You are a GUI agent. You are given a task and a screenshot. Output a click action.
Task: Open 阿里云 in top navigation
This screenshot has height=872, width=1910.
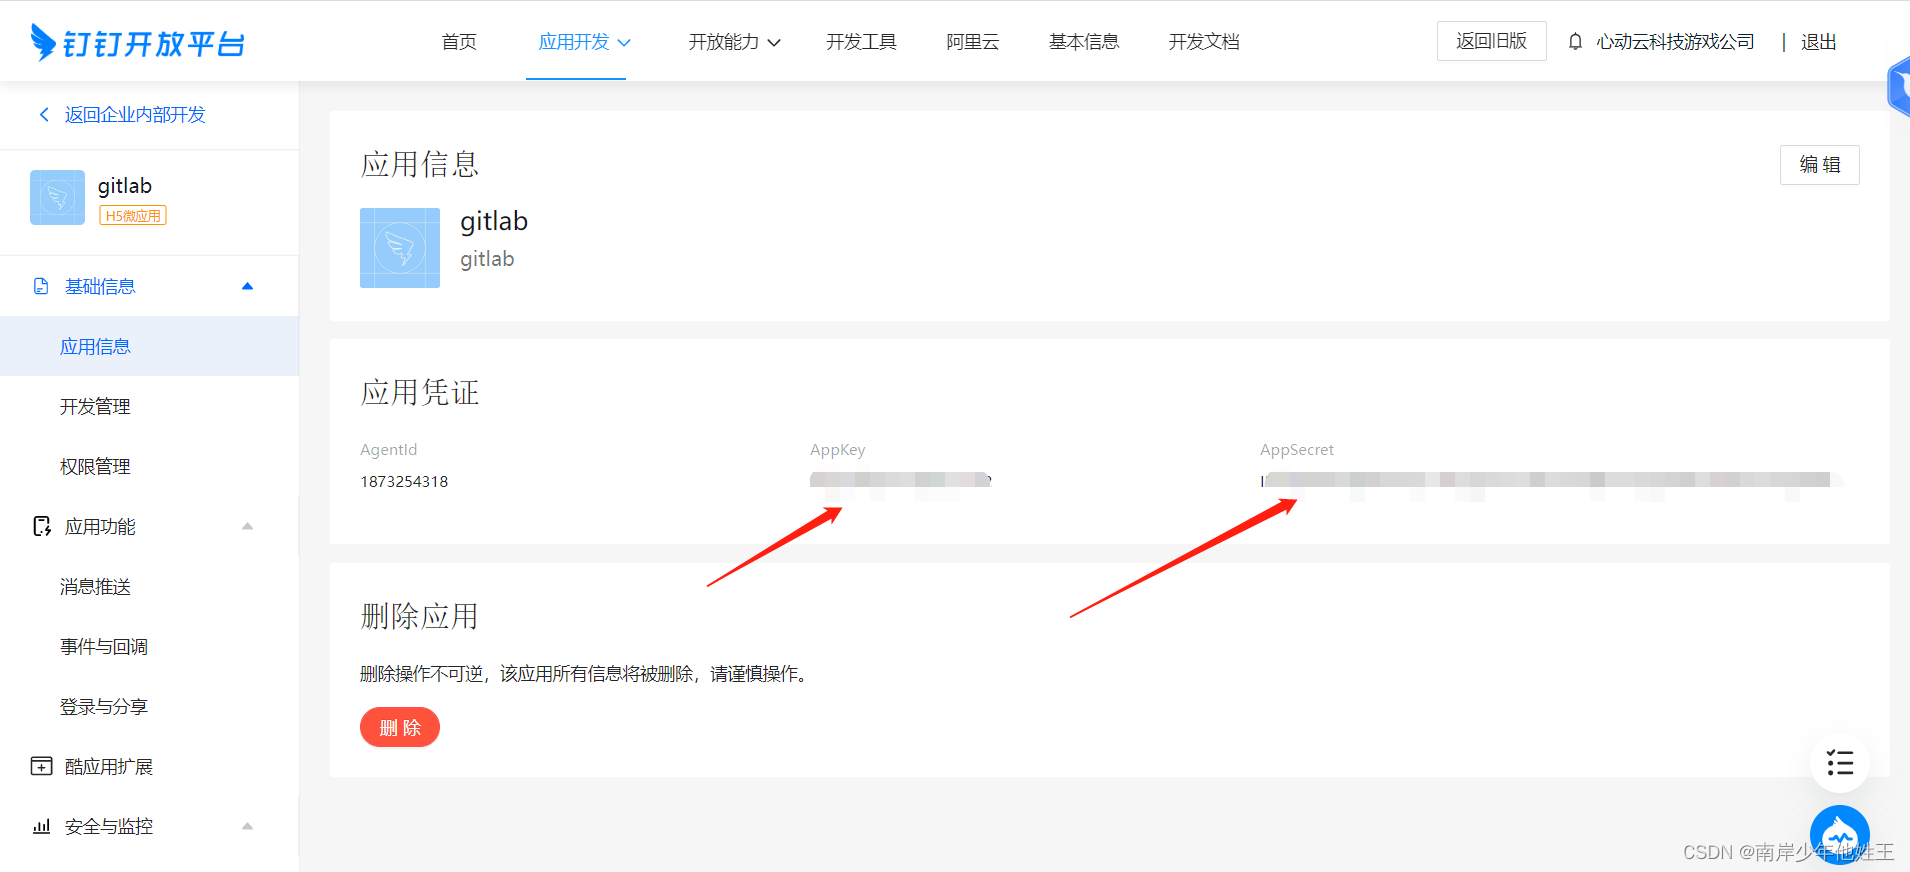point(972,42)
